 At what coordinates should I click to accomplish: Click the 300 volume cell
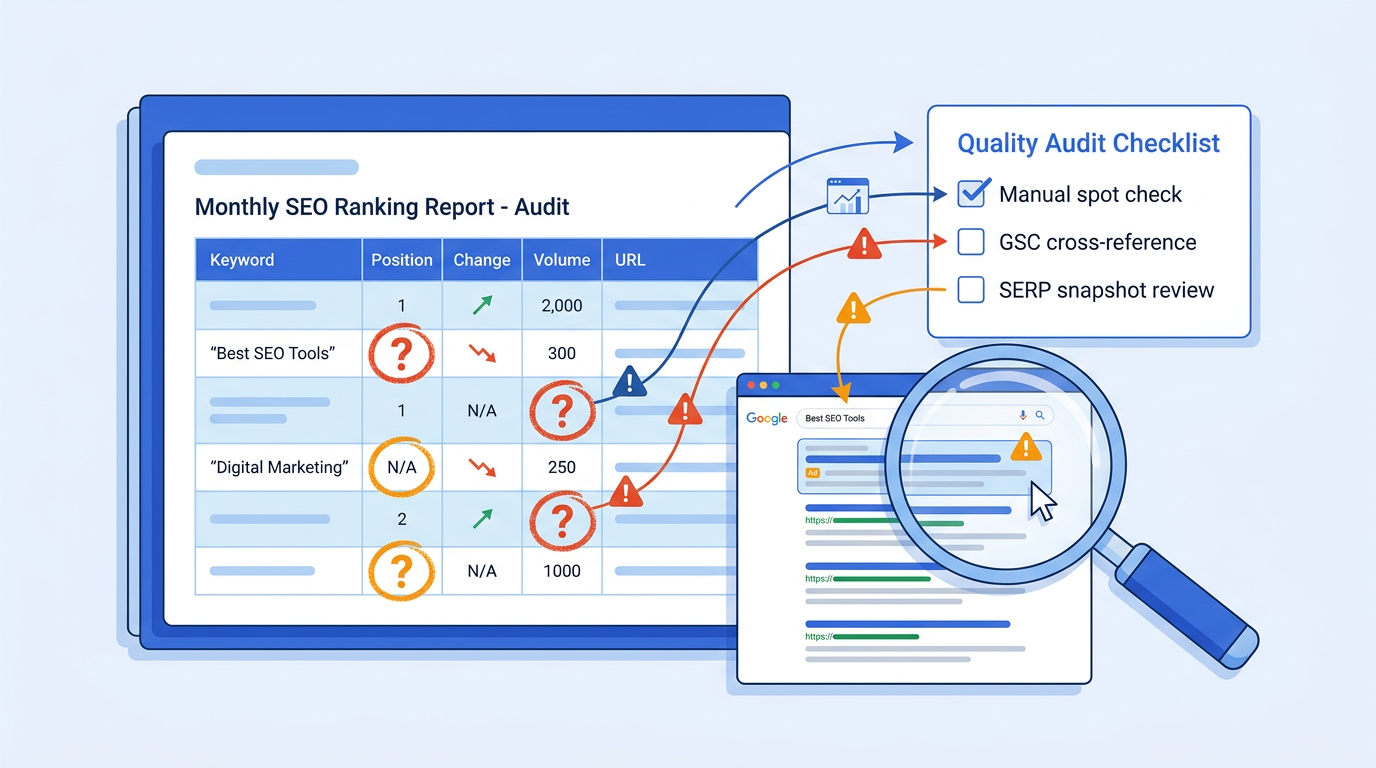pos(562,353)
